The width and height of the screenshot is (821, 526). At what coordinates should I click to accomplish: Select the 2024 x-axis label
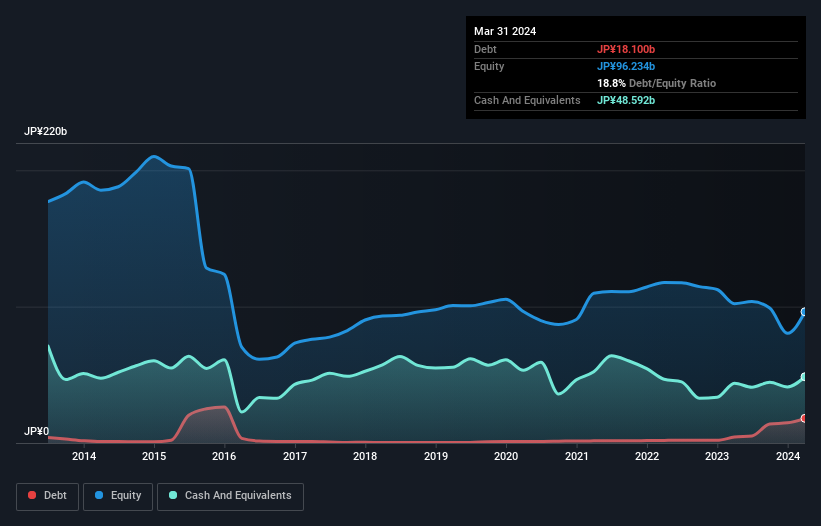(x=788, y=456)
